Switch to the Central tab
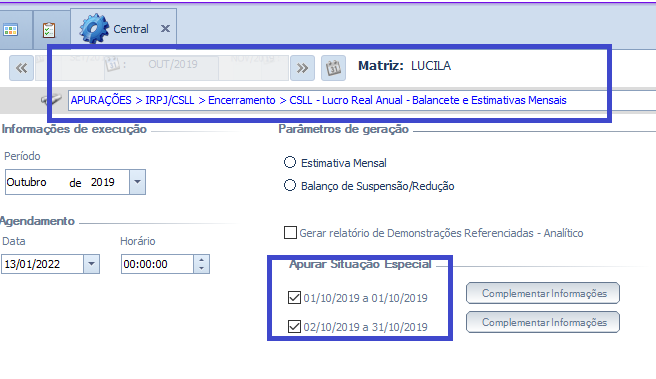 pos(131,29)
